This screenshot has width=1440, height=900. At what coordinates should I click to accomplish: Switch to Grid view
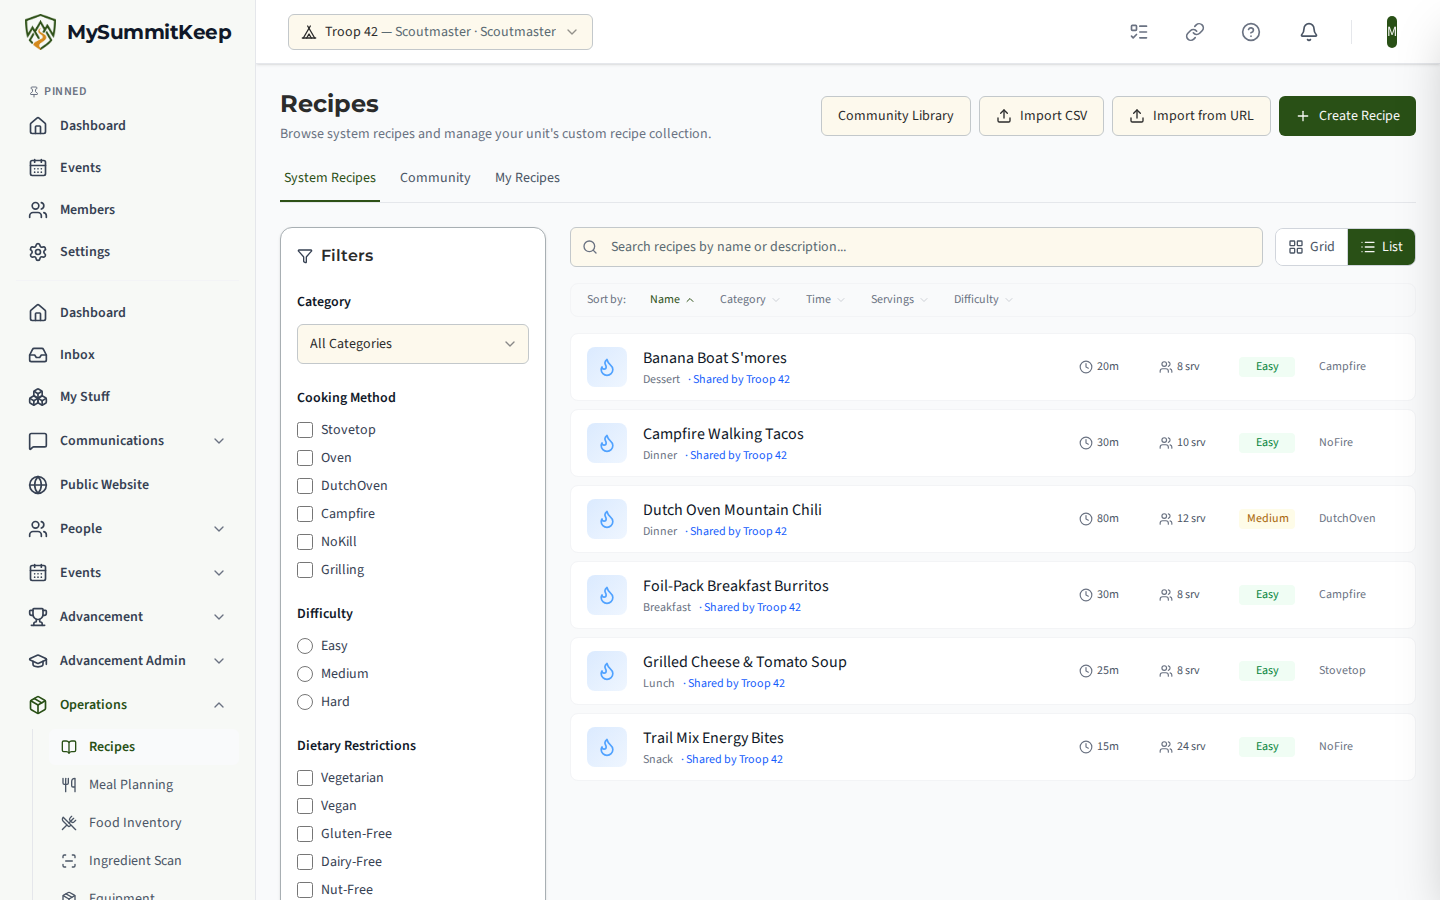pyautogui.click(x=1311, y=247)
